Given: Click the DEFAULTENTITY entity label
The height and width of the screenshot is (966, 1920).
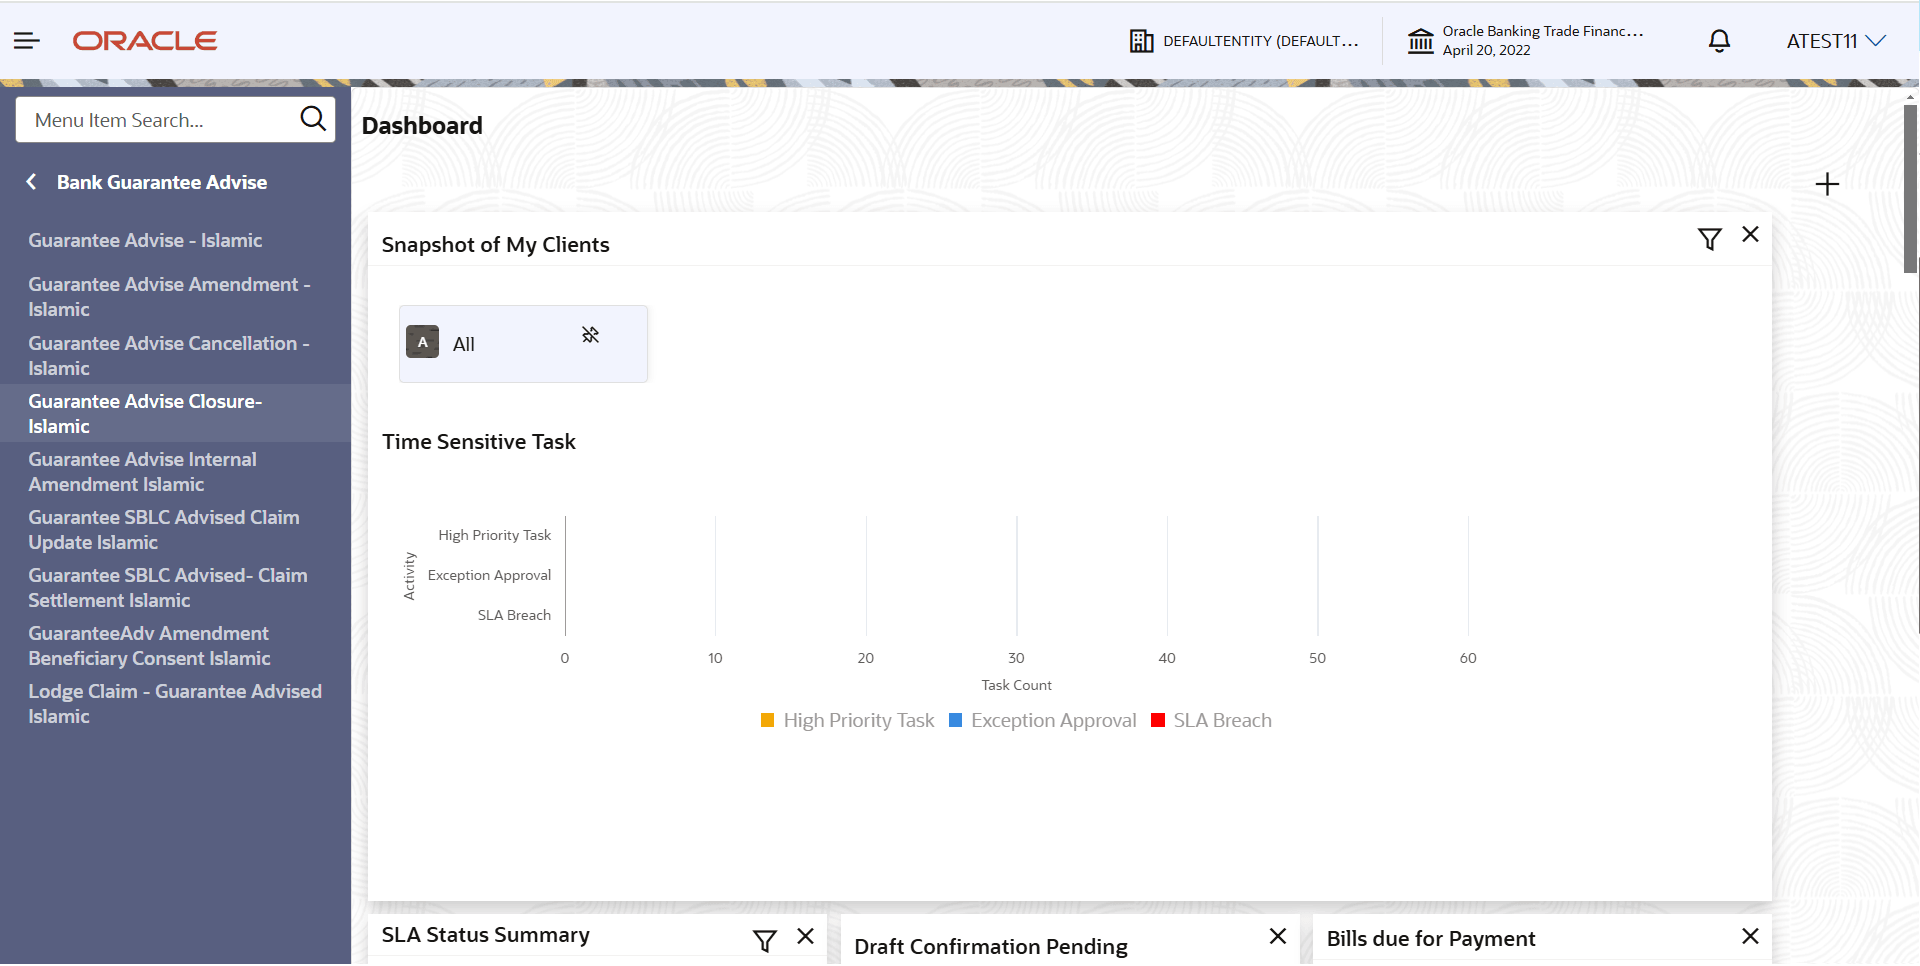Looking at the screenshot, I should 1260,41.
